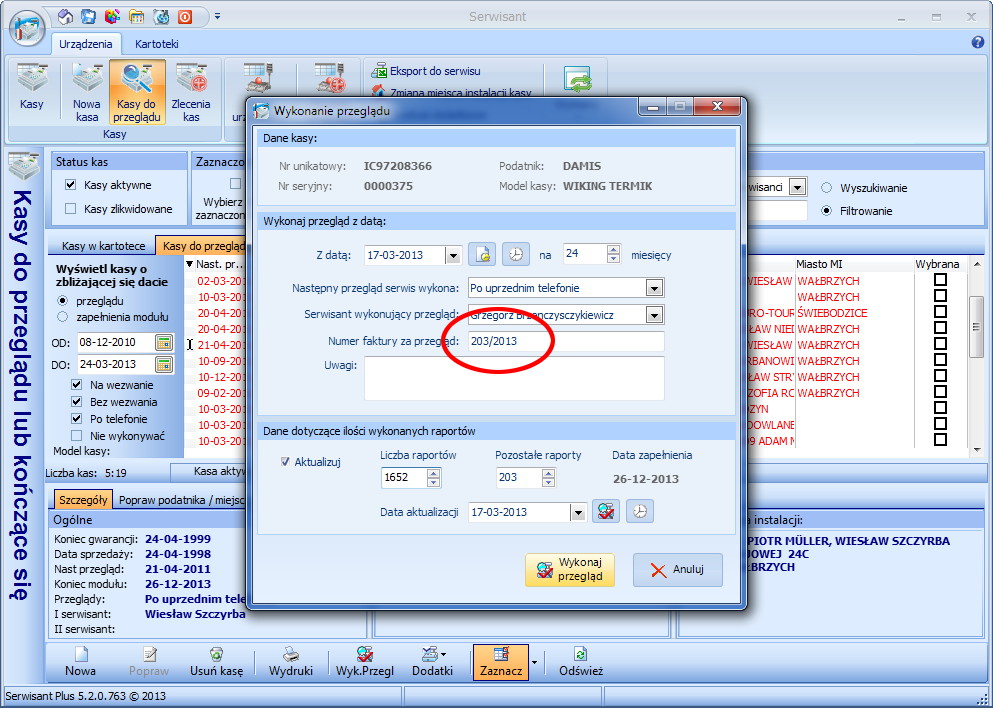993x708 pixels.
Task: Select Filtrowanie radio button
Action: [x=826, y=211]
